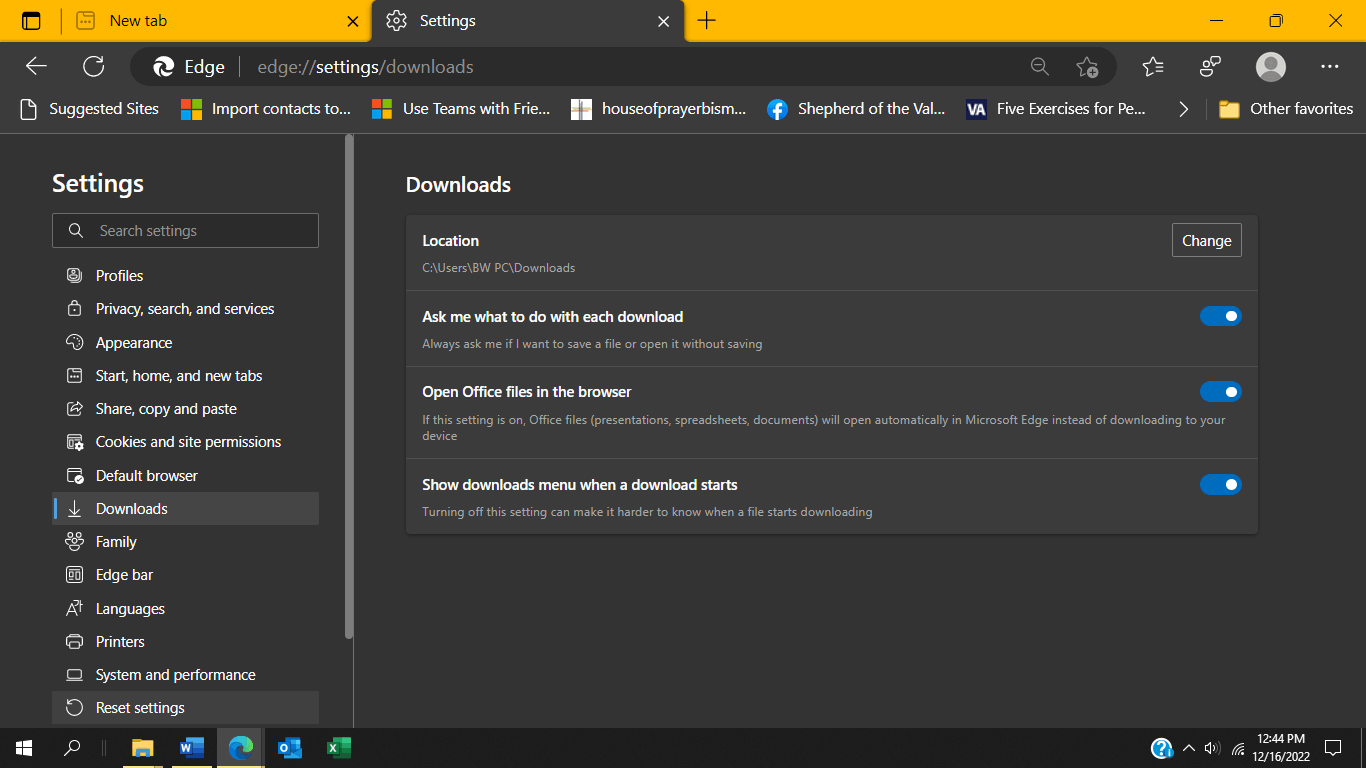This screenshot has width=1366, height=768.
Task: Click the Change location button
Action: pyautogui.click(x=1207, y=240)
